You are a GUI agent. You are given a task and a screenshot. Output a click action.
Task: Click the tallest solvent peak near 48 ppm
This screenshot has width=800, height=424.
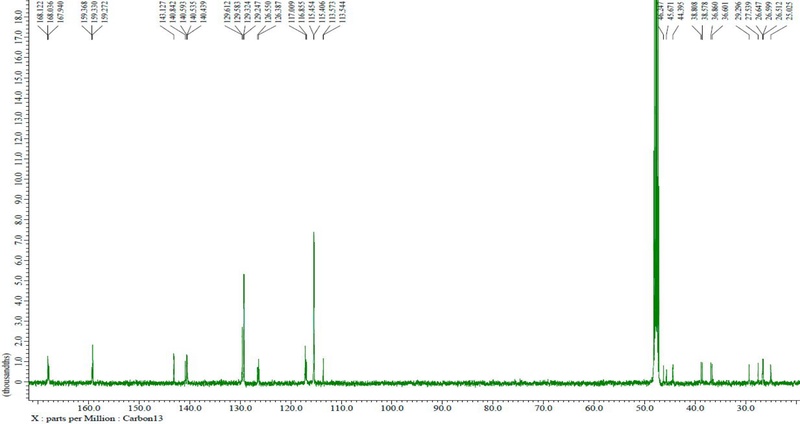click(656, 150)
